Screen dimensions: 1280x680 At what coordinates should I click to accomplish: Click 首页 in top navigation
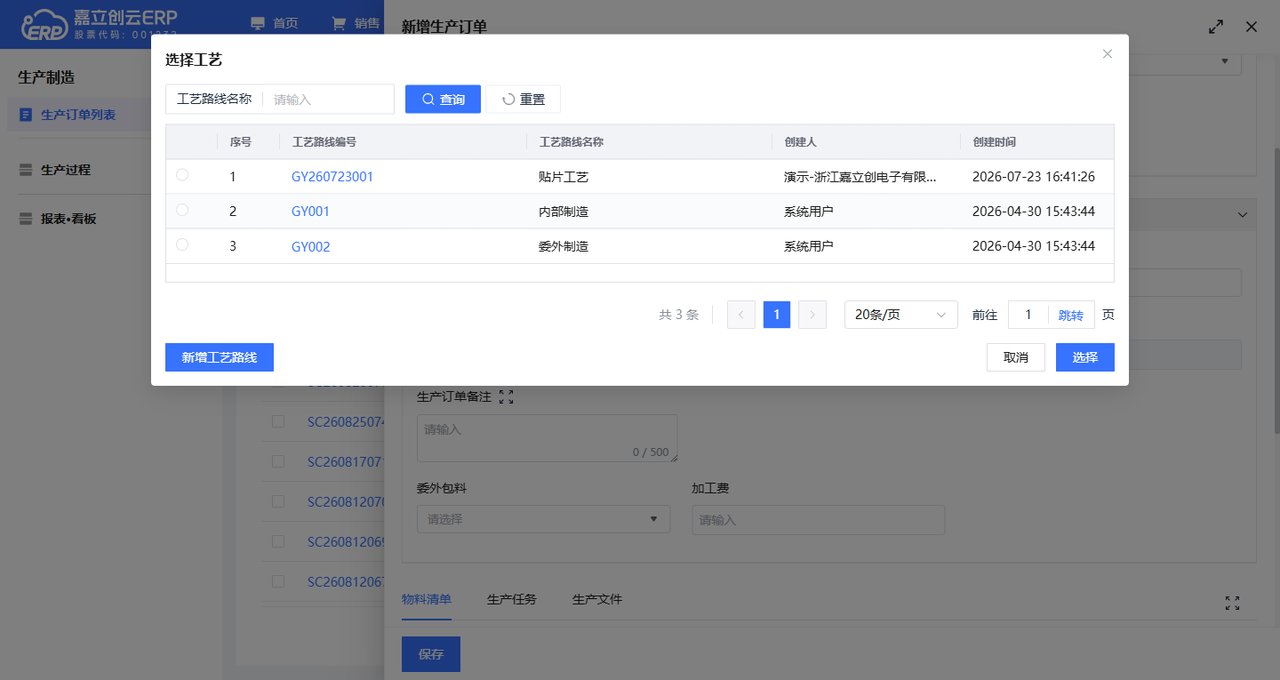click(274, 24)
